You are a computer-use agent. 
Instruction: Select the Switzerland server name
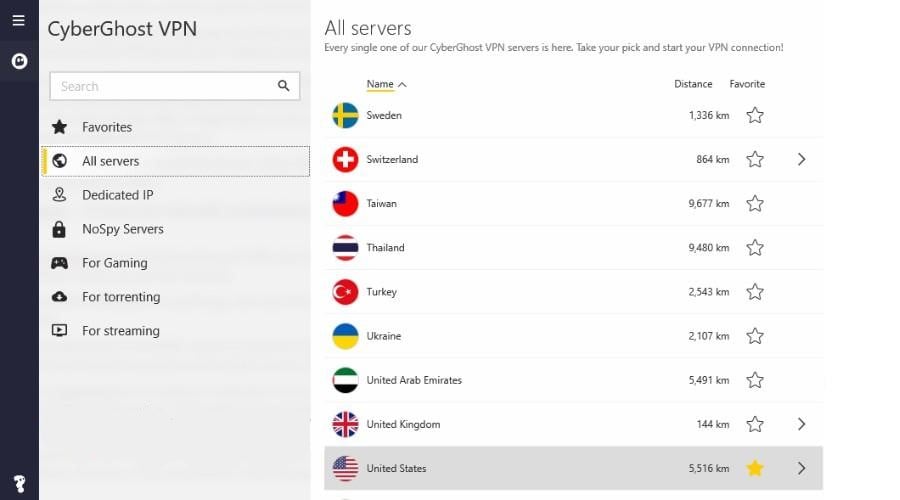point(392,160)
